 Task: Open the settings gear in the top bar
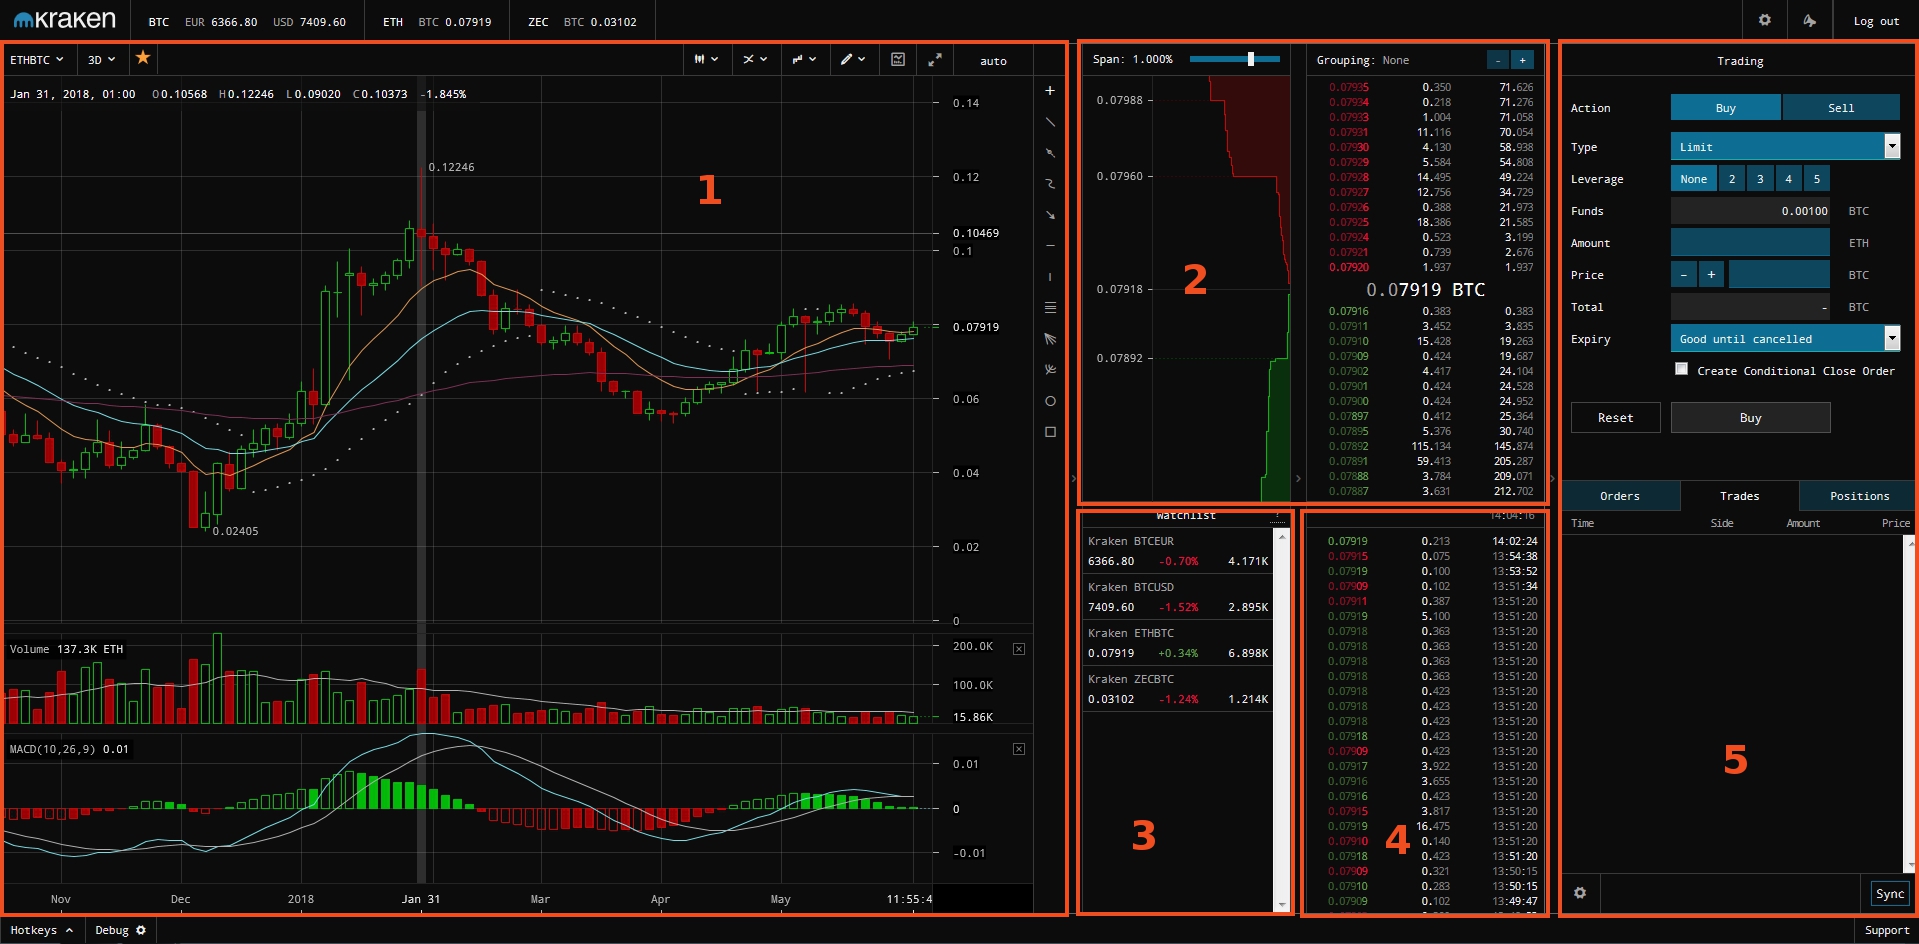tap(1765, 20)
